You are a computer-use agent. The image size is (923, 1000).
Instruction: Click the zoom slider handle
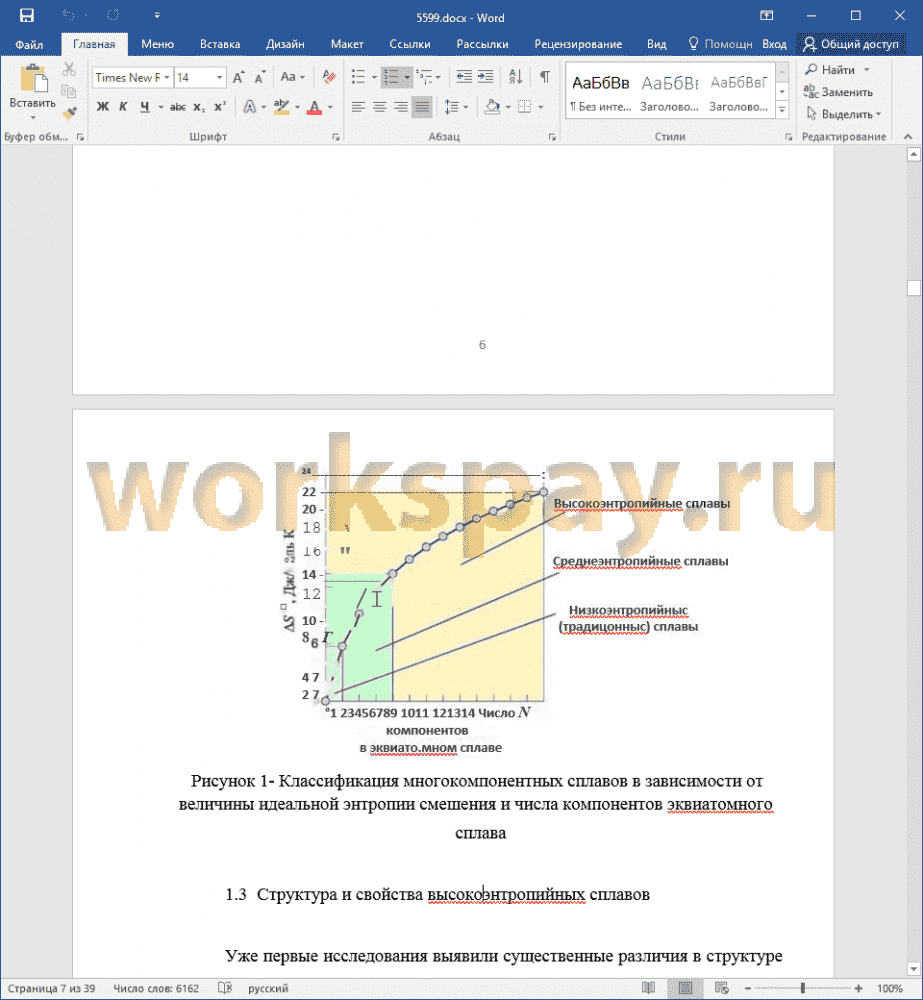802,988
